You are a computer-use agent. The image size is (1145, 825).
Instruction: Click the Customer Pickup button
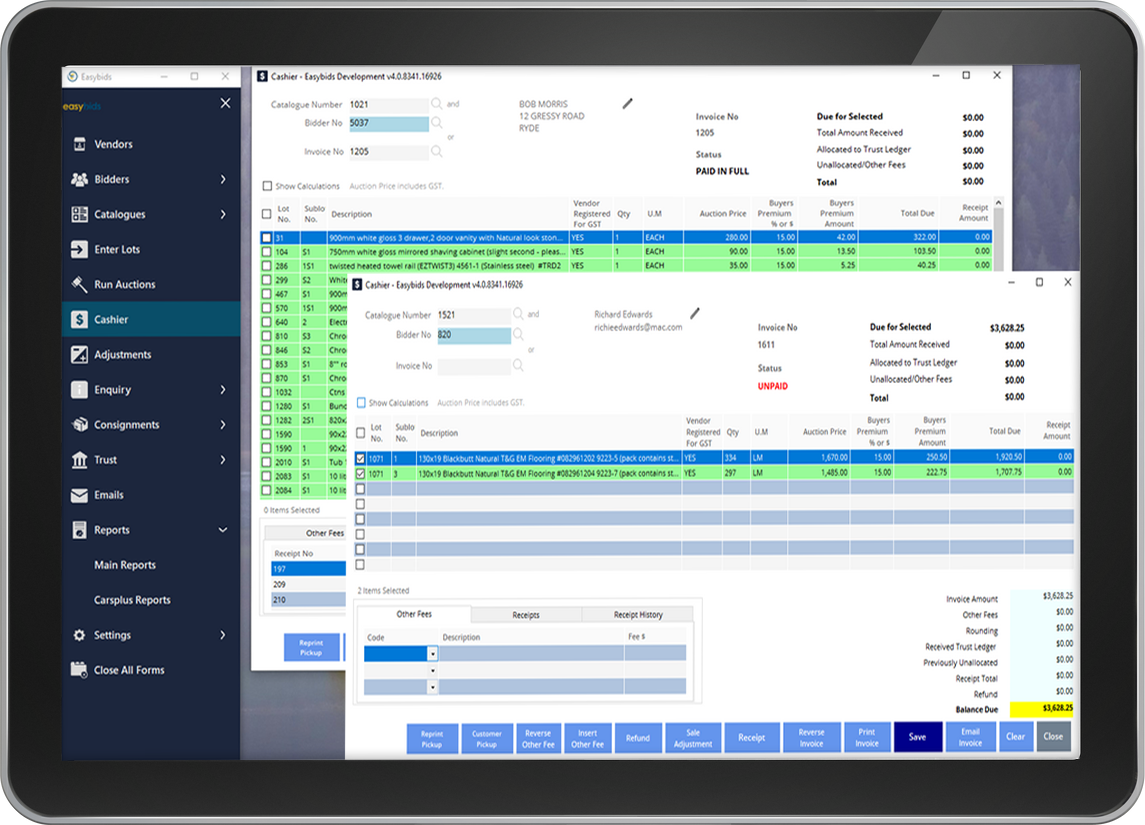click(486, 739)
